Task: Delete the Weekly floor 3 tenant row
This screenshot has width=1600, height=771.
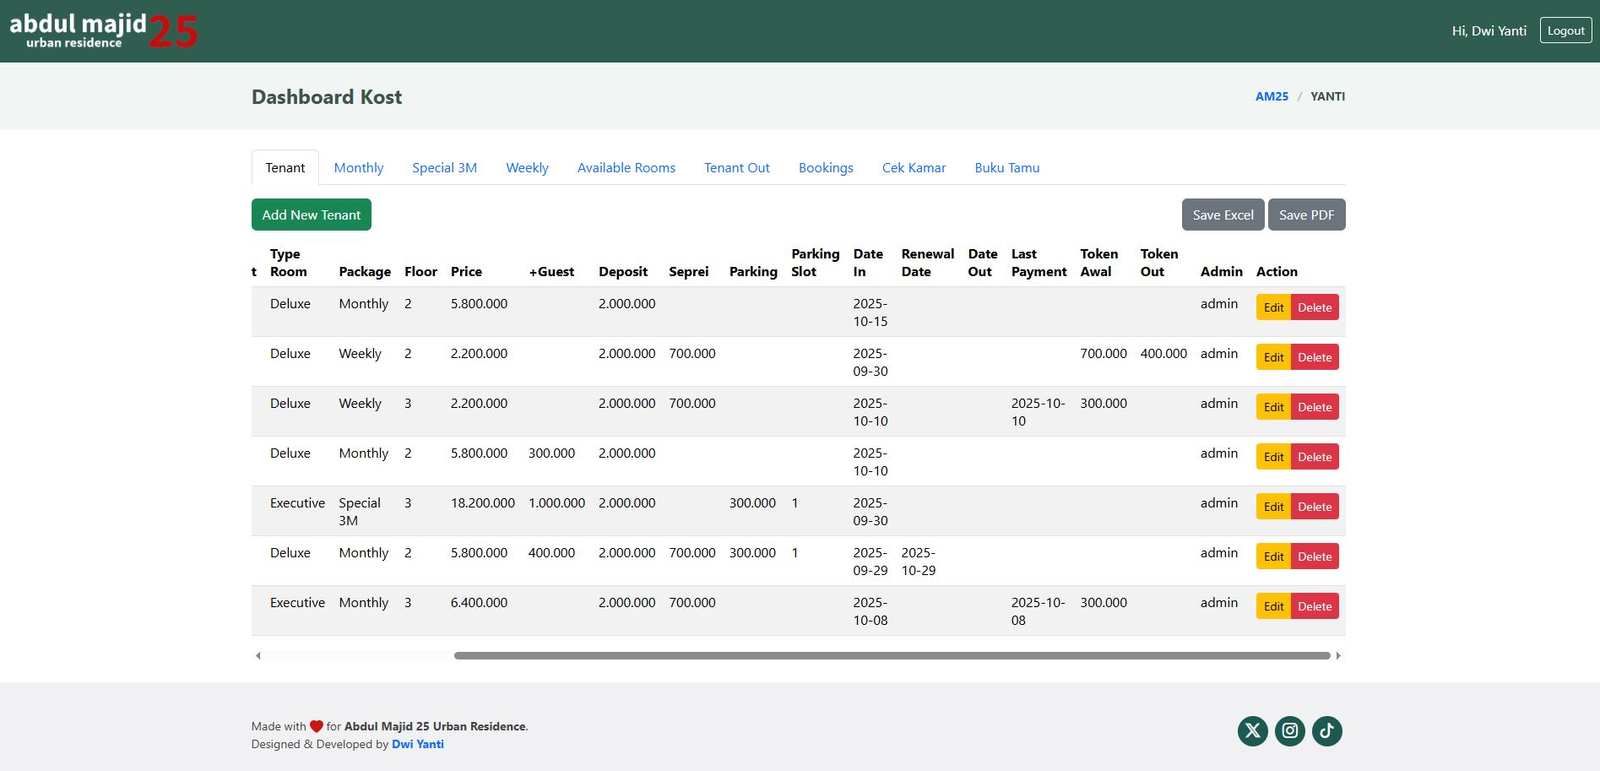Action: point(1315,407)
